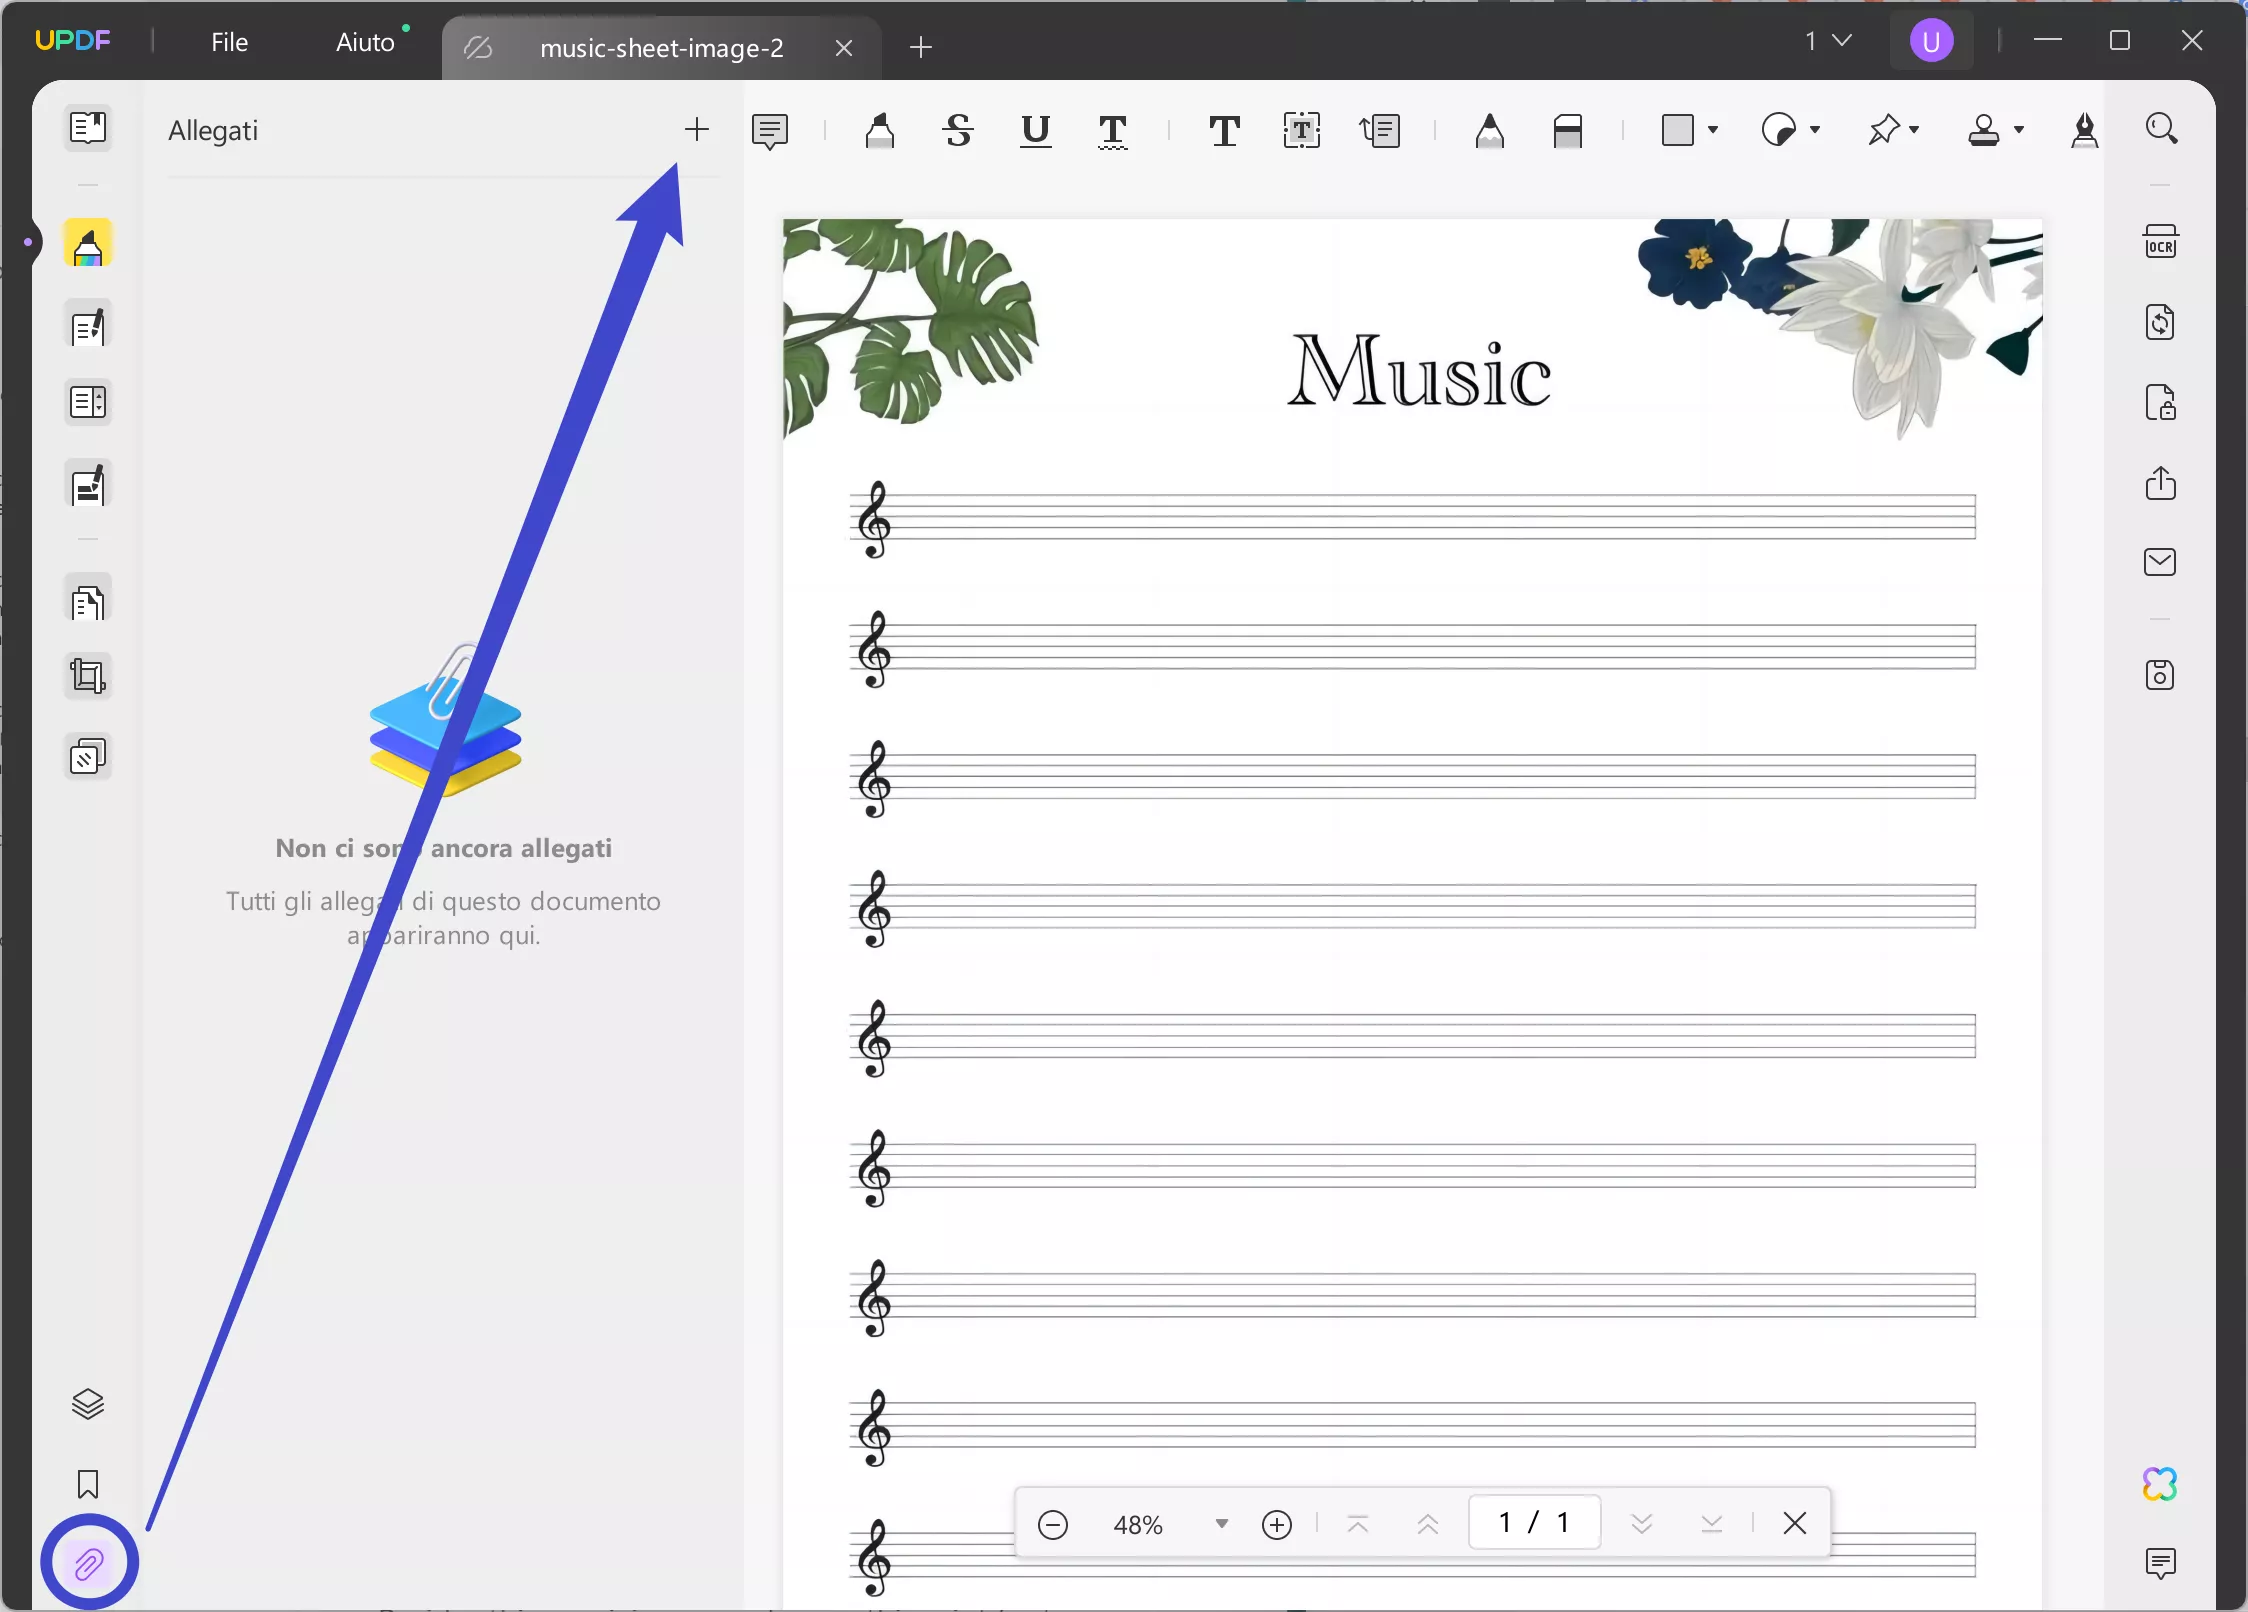The width and height of the screenshot is (2248, 1612).
Task: Jump to the last page
Action: [1711, 1524]
